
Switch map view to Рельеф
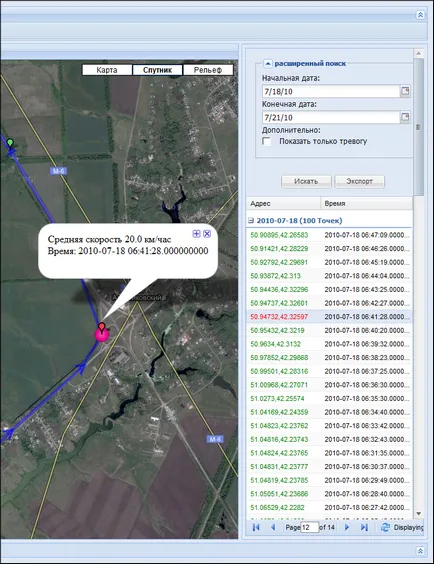click(x=208, y=70)
